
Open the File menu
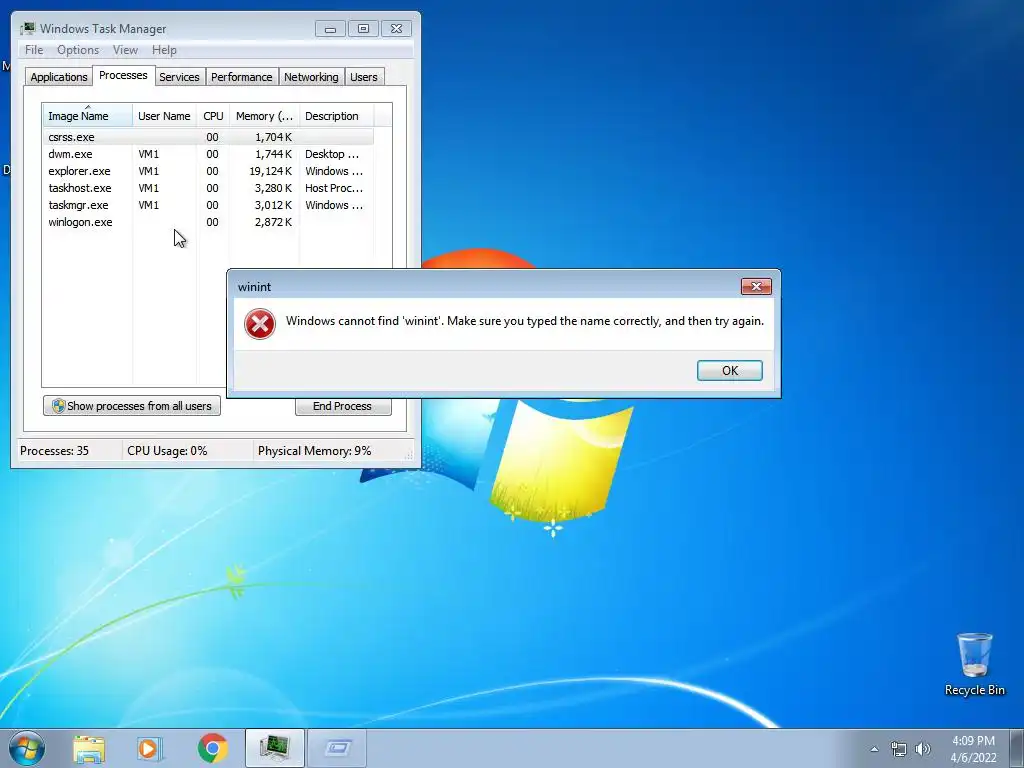tap(34, 50)
